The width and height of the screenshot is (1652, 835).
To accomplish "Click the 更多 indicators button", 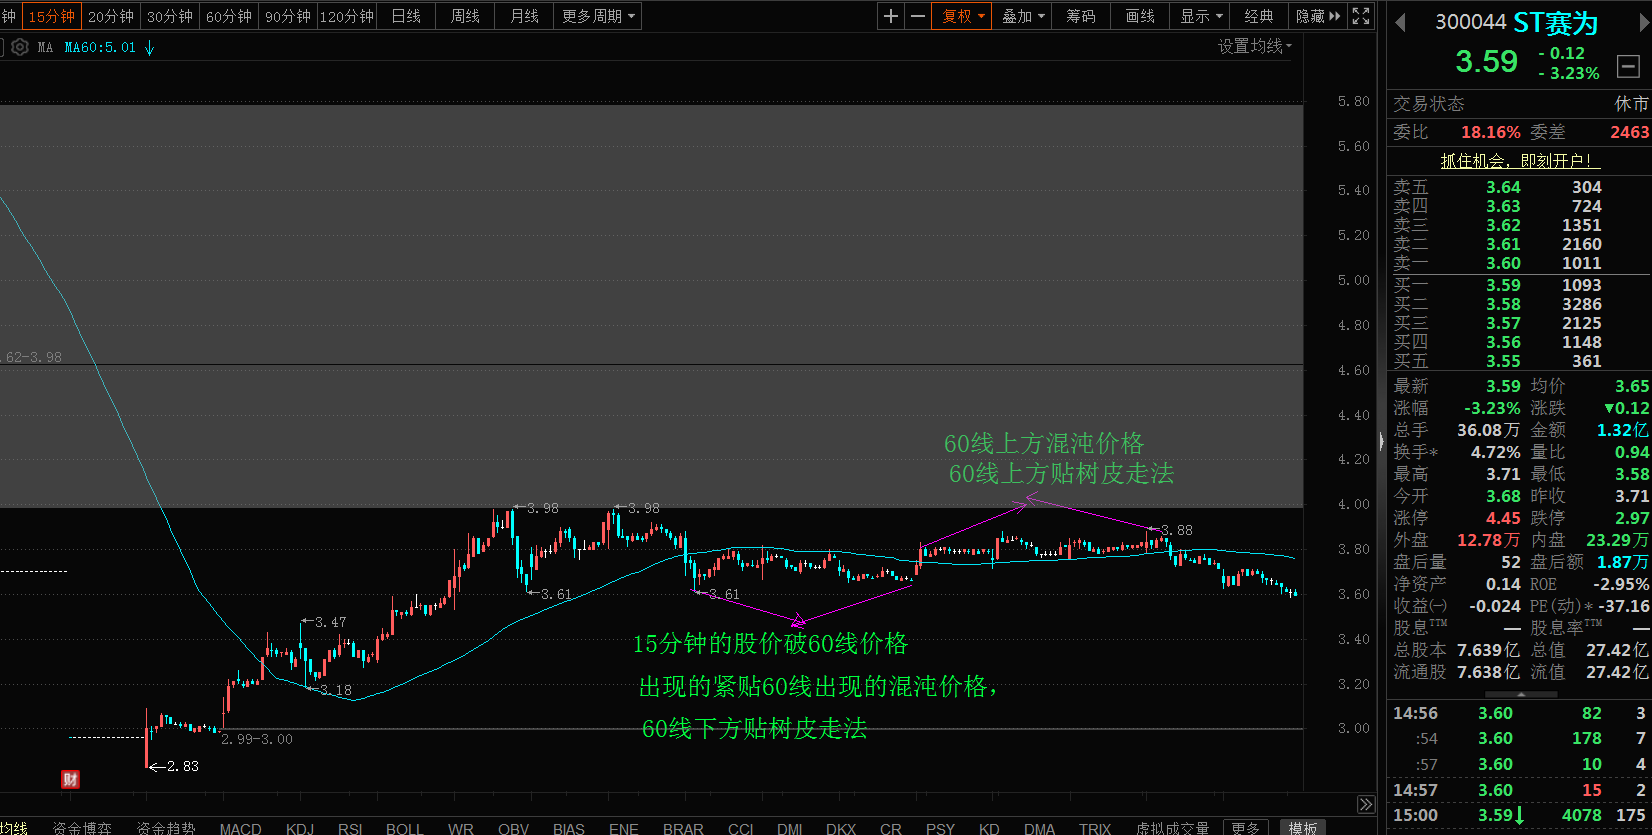I will point(1245,827).
